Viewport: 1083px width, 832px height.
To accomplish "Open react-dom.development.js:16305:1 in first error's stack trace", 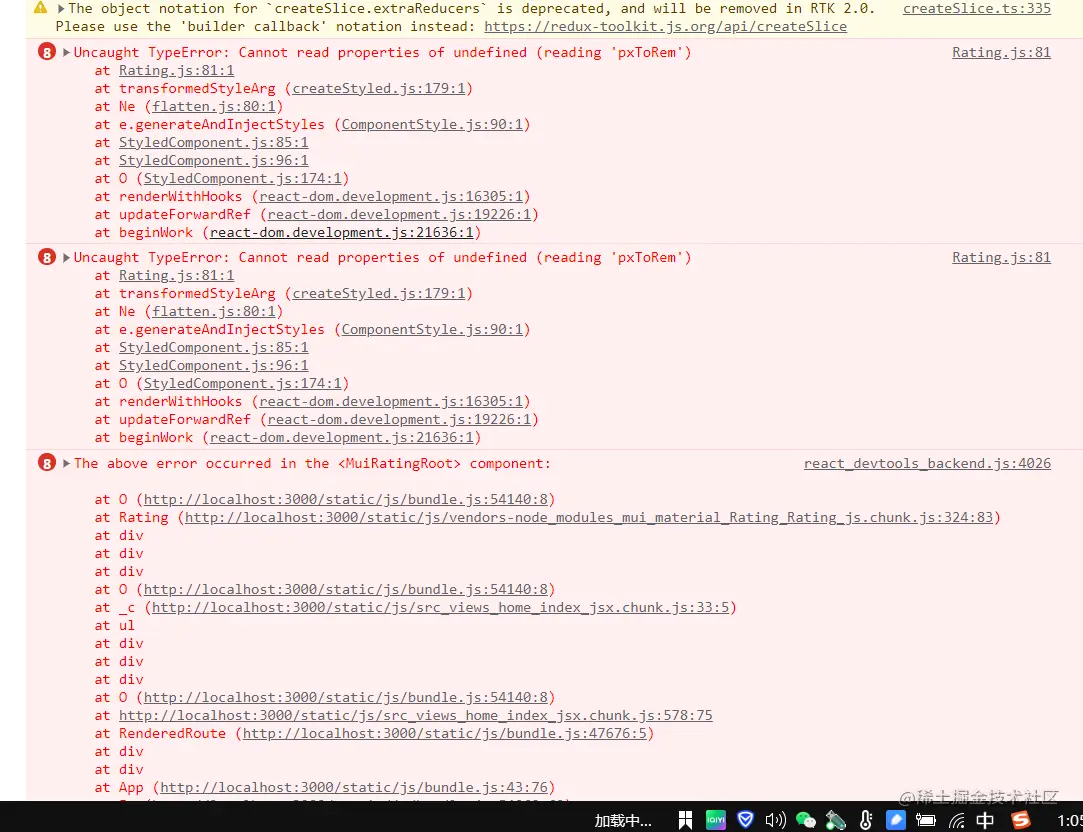I will [391, 196].
